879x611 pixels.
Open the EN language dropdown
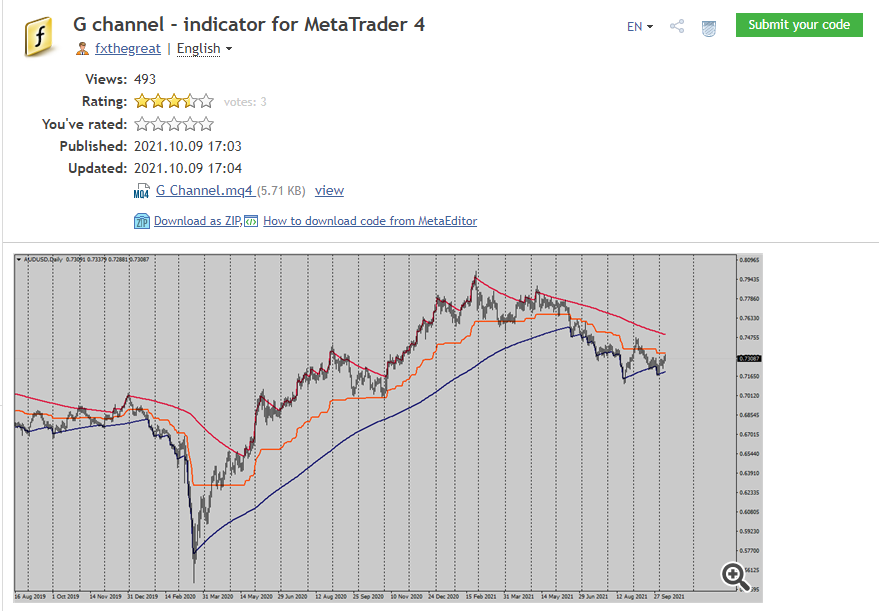640,26
